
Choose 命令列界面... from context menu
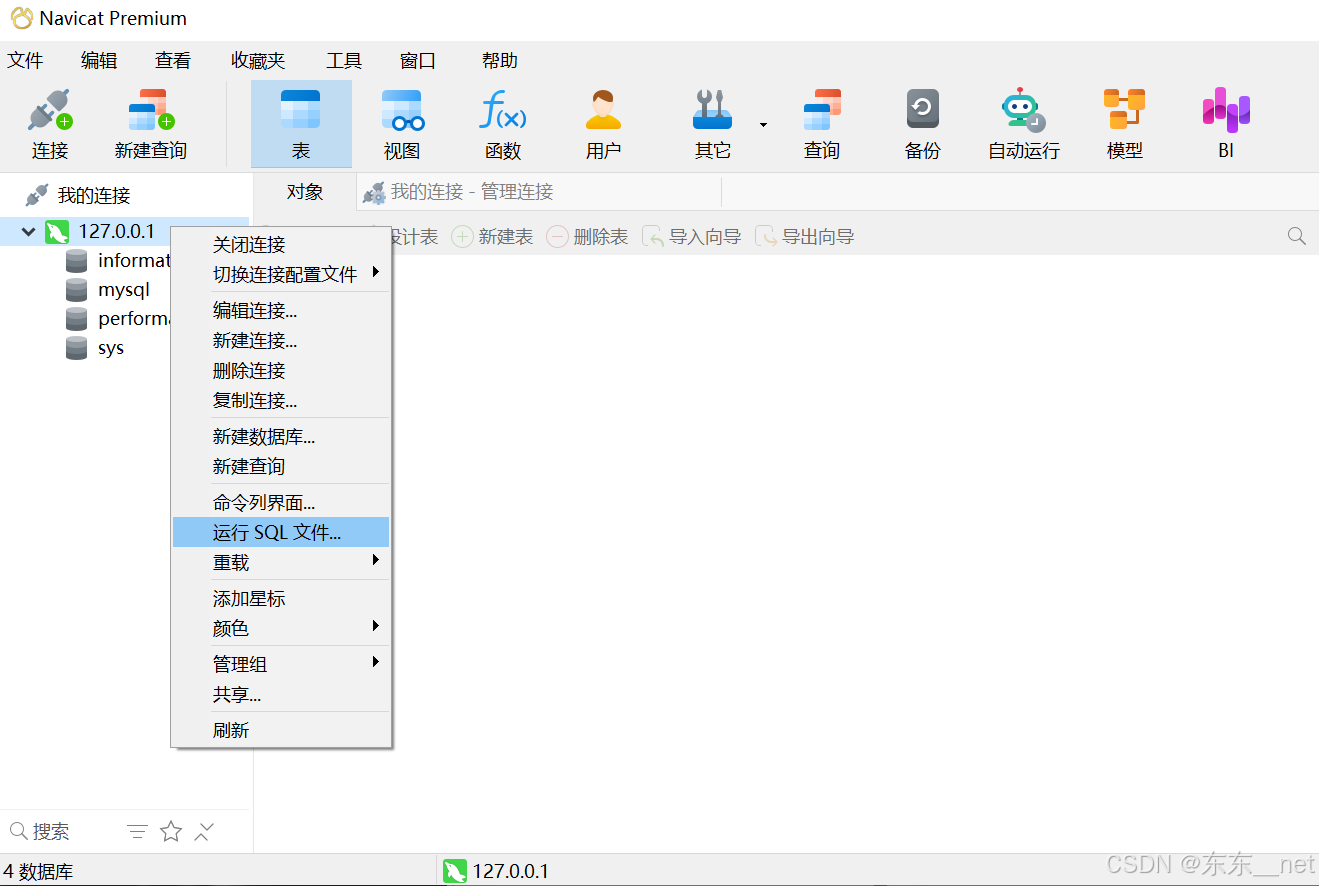pyautogui.click(x=281, y=503)
